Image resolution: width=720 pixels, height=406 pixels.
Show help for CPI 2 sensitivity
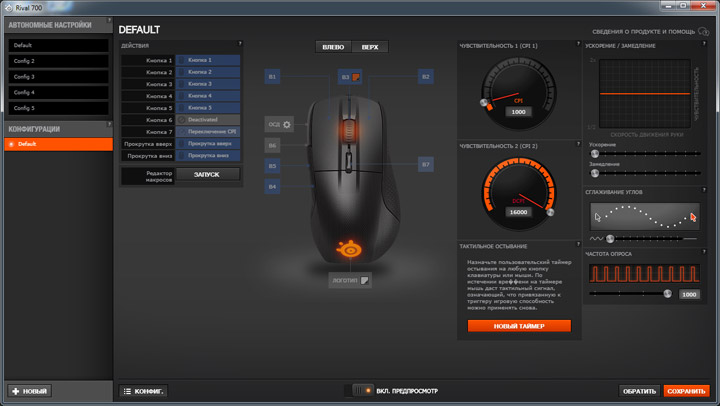(578, 144)
